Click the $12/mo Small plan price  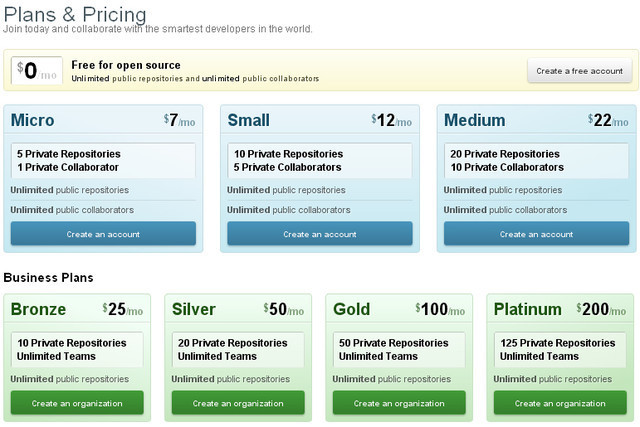(x=391, y=121)
